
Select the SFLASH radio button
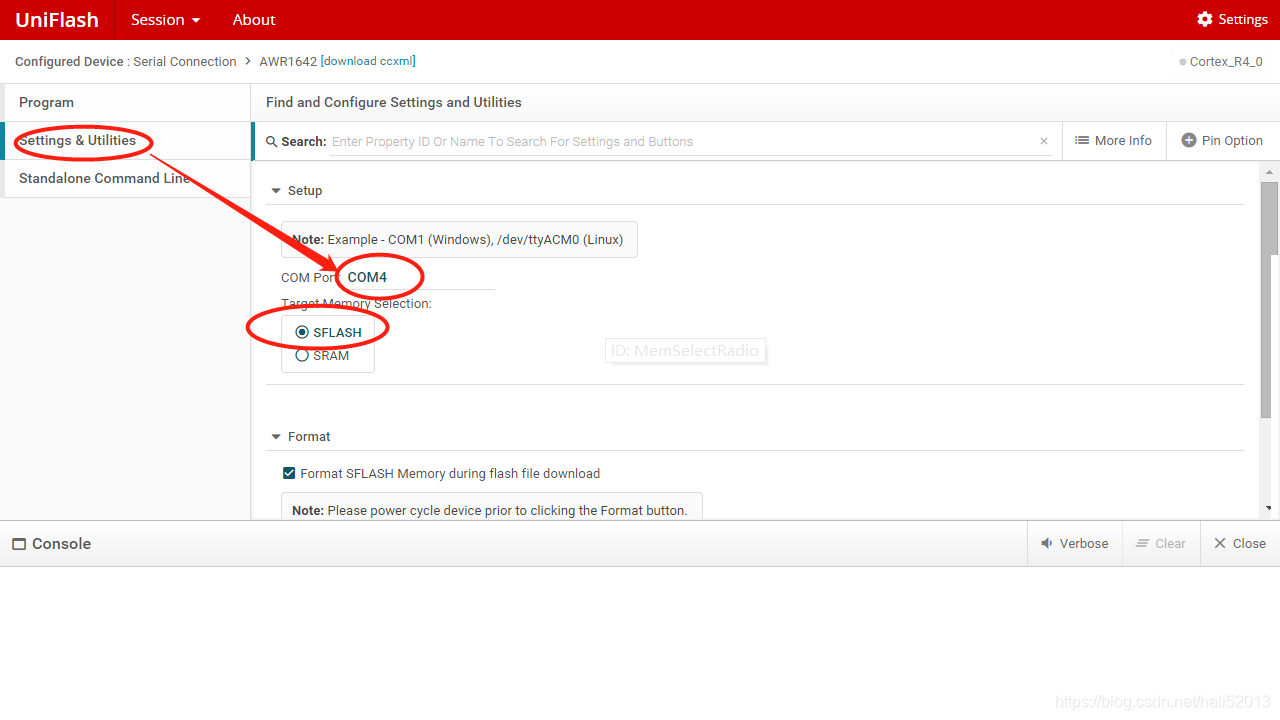pos(302,332)
